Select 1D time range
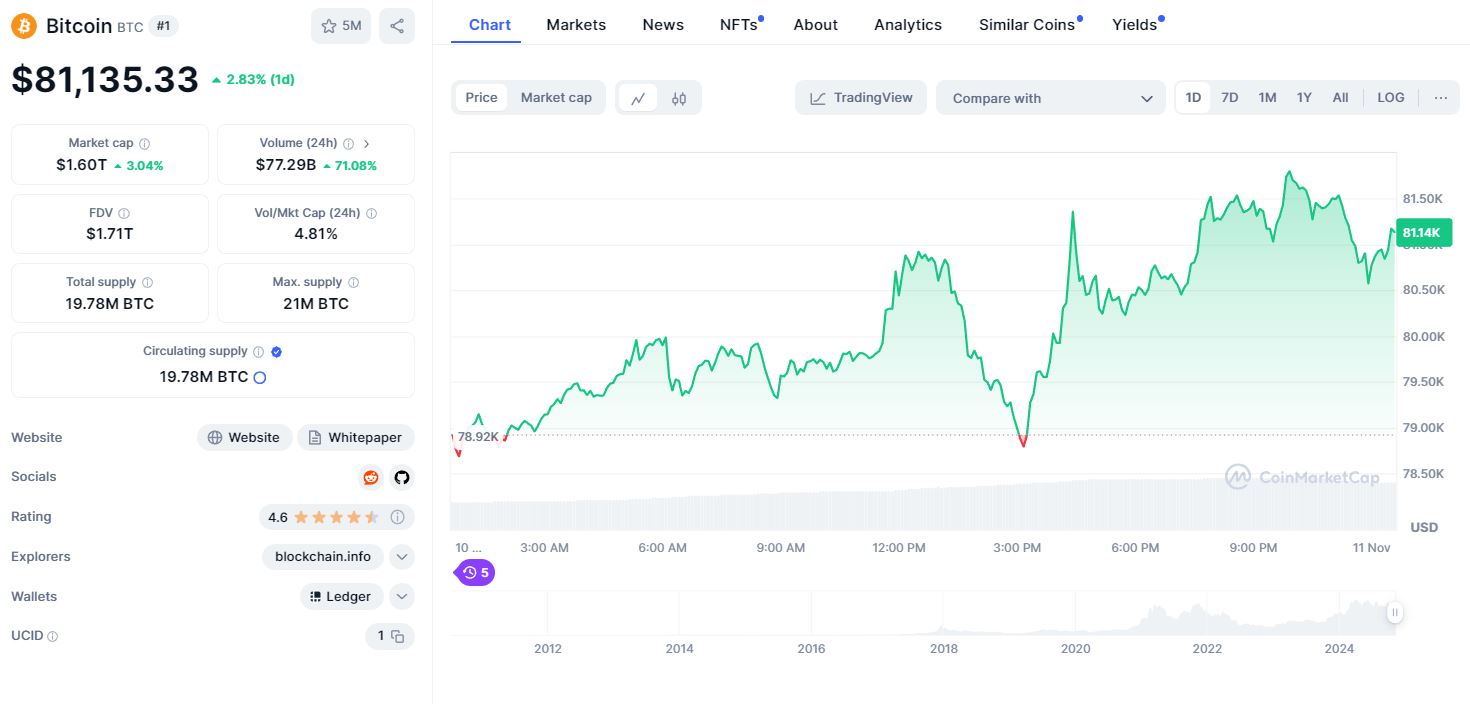The image size is (1470, 704). click(1193, 97)
